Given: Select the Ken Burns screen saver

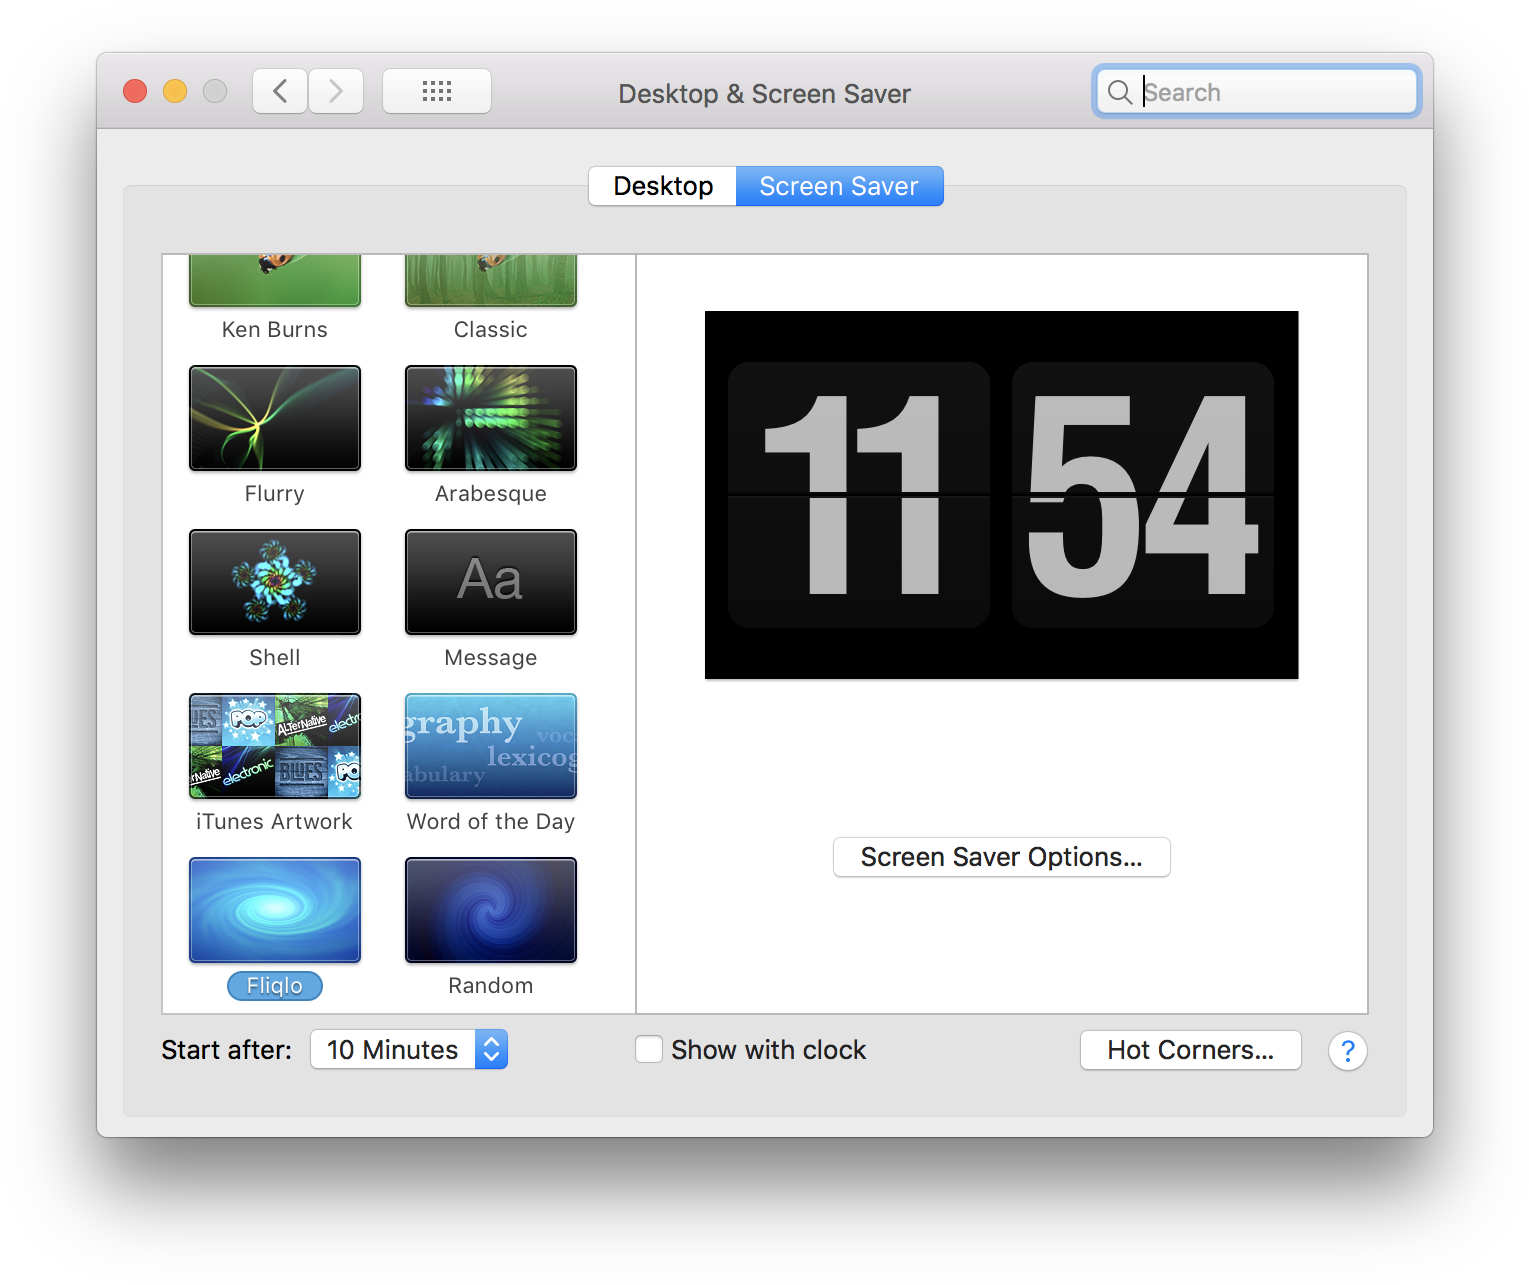Looking at the screenshot, I should click(275, 282).
